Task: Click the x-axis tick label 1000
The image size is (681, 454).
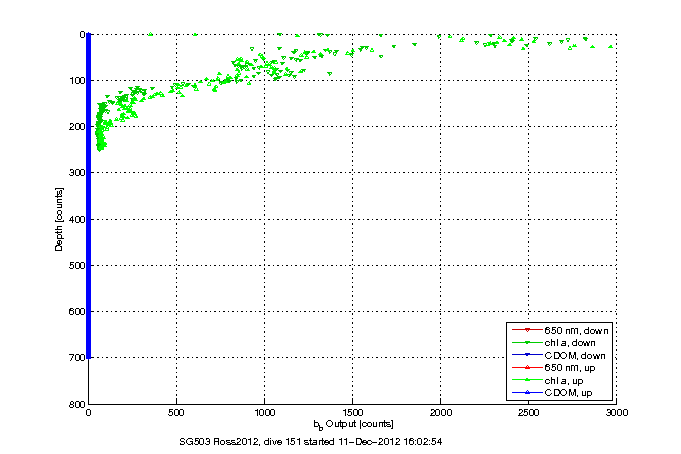Action: [264, 413]
